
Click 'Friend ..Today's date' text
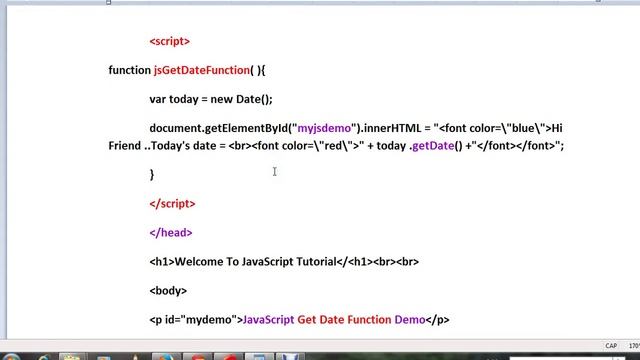[162, 146]
